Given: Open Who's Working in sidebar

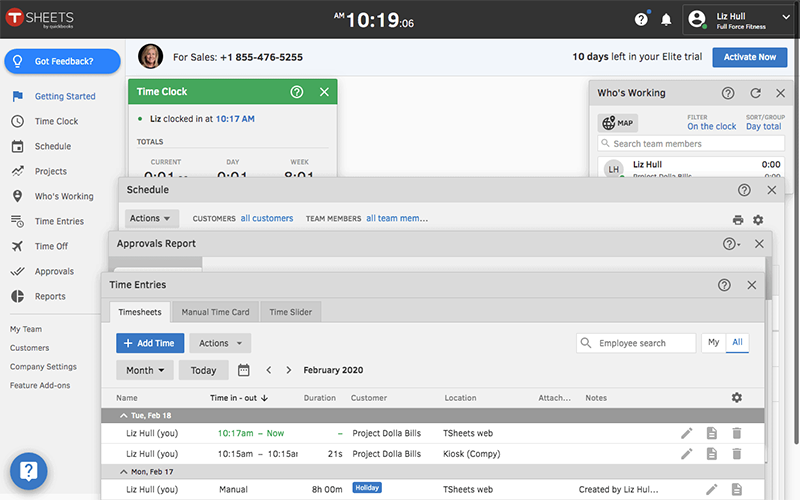Looking at the screenshot, I should [x=53, y=196].
